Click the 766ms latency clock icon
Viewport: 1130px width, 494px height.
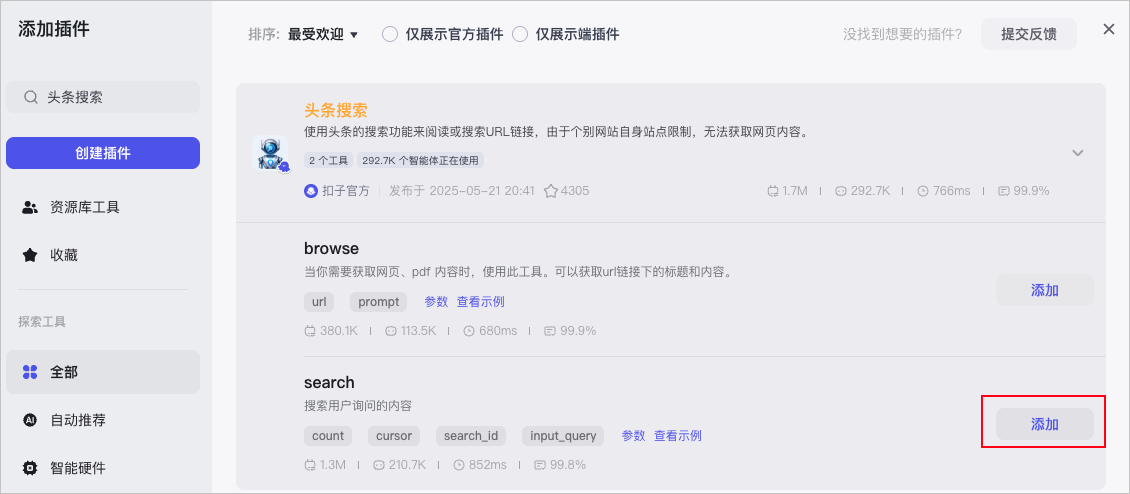coord(923,191)
